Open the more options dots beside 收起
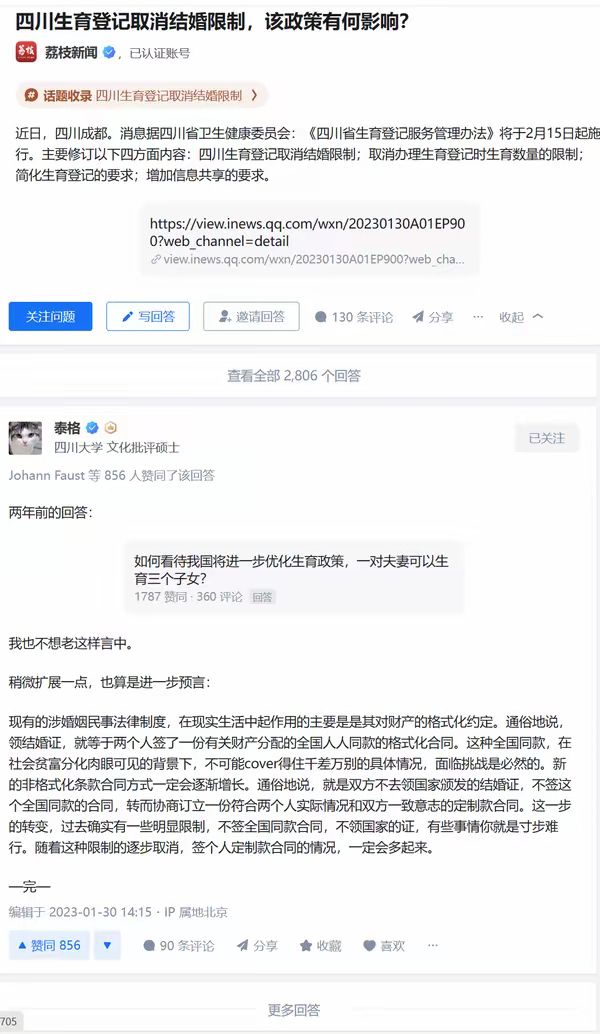The image size is (600, 1034). click(478, 317)
